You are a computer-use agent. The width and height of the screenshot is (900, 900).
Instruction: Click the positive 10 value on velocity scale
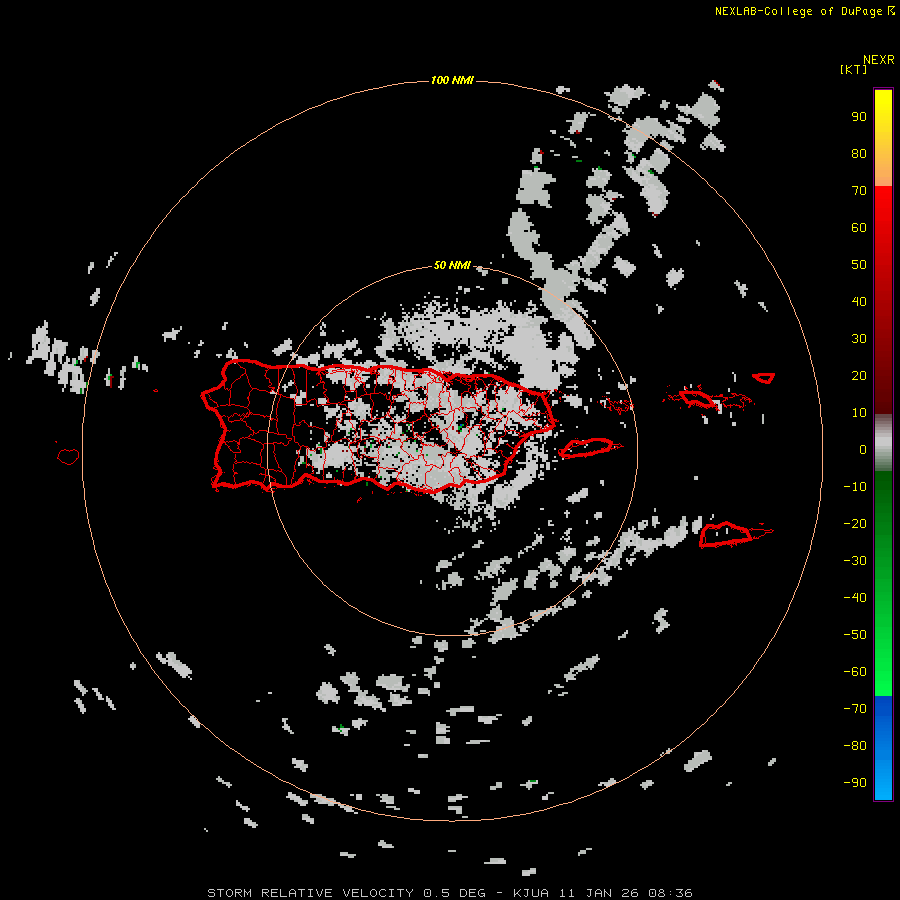[859, 413]
